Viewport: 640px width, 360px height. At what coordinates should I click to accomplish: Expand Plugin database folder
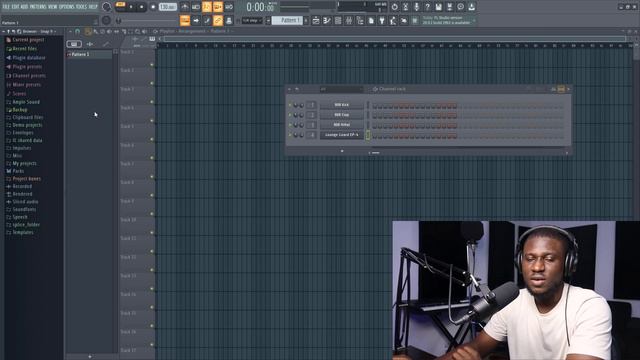point(29,58)
